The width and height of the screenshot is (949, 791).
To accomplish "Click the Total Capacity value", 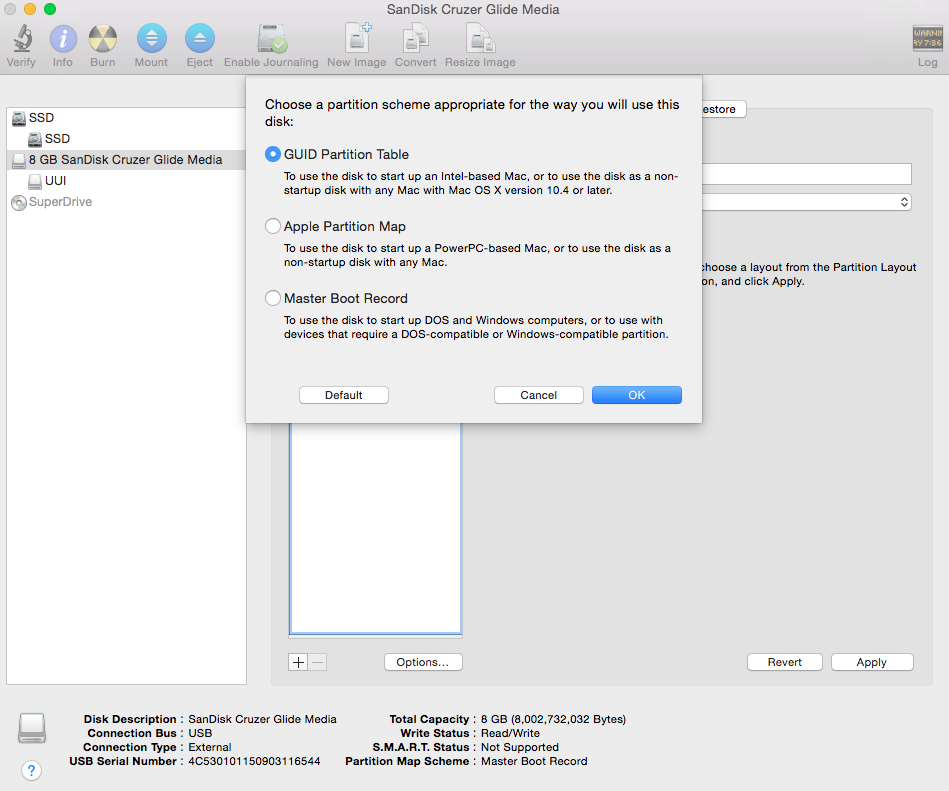I will tap(553, 719).
